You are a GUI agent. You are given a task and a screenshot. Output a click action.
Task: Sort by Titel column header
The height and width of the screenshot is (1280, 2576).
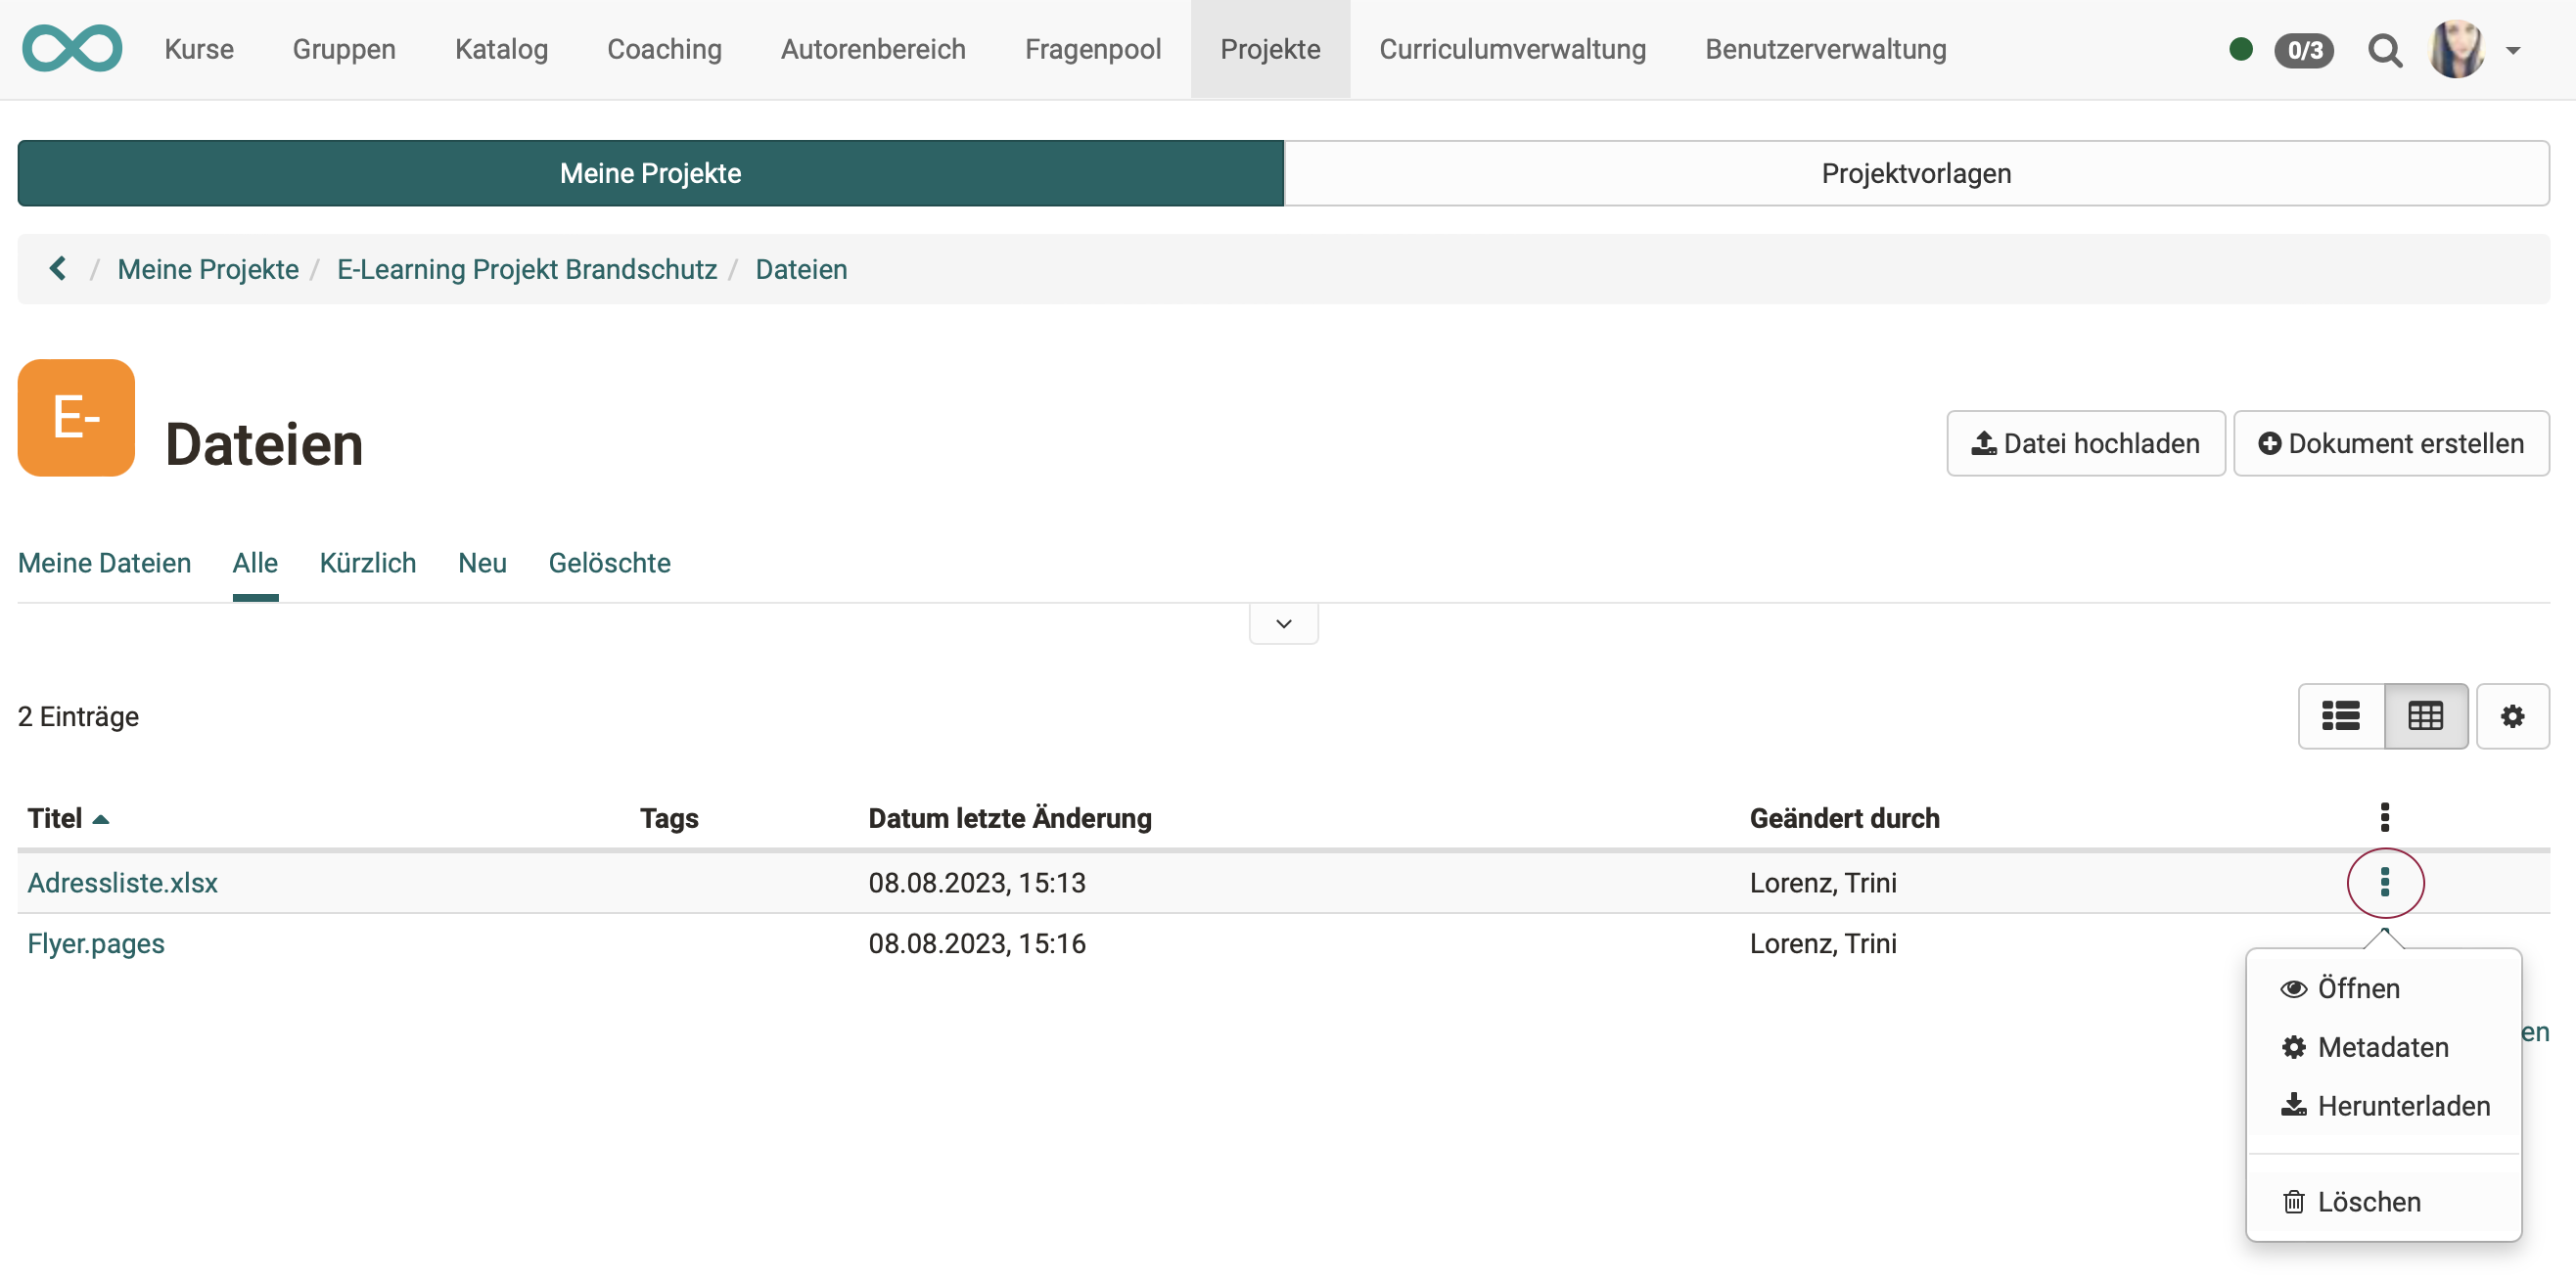click(56, 818)
